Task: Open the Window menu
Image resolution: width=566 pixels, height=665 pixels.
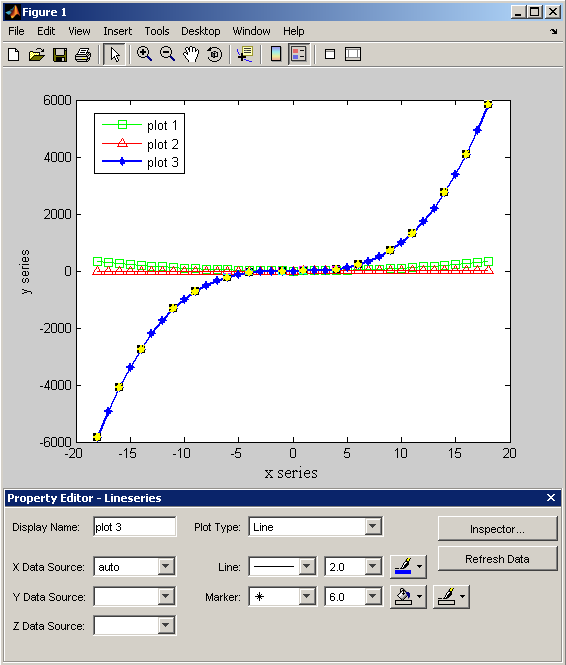Action: tap(251, 31)
